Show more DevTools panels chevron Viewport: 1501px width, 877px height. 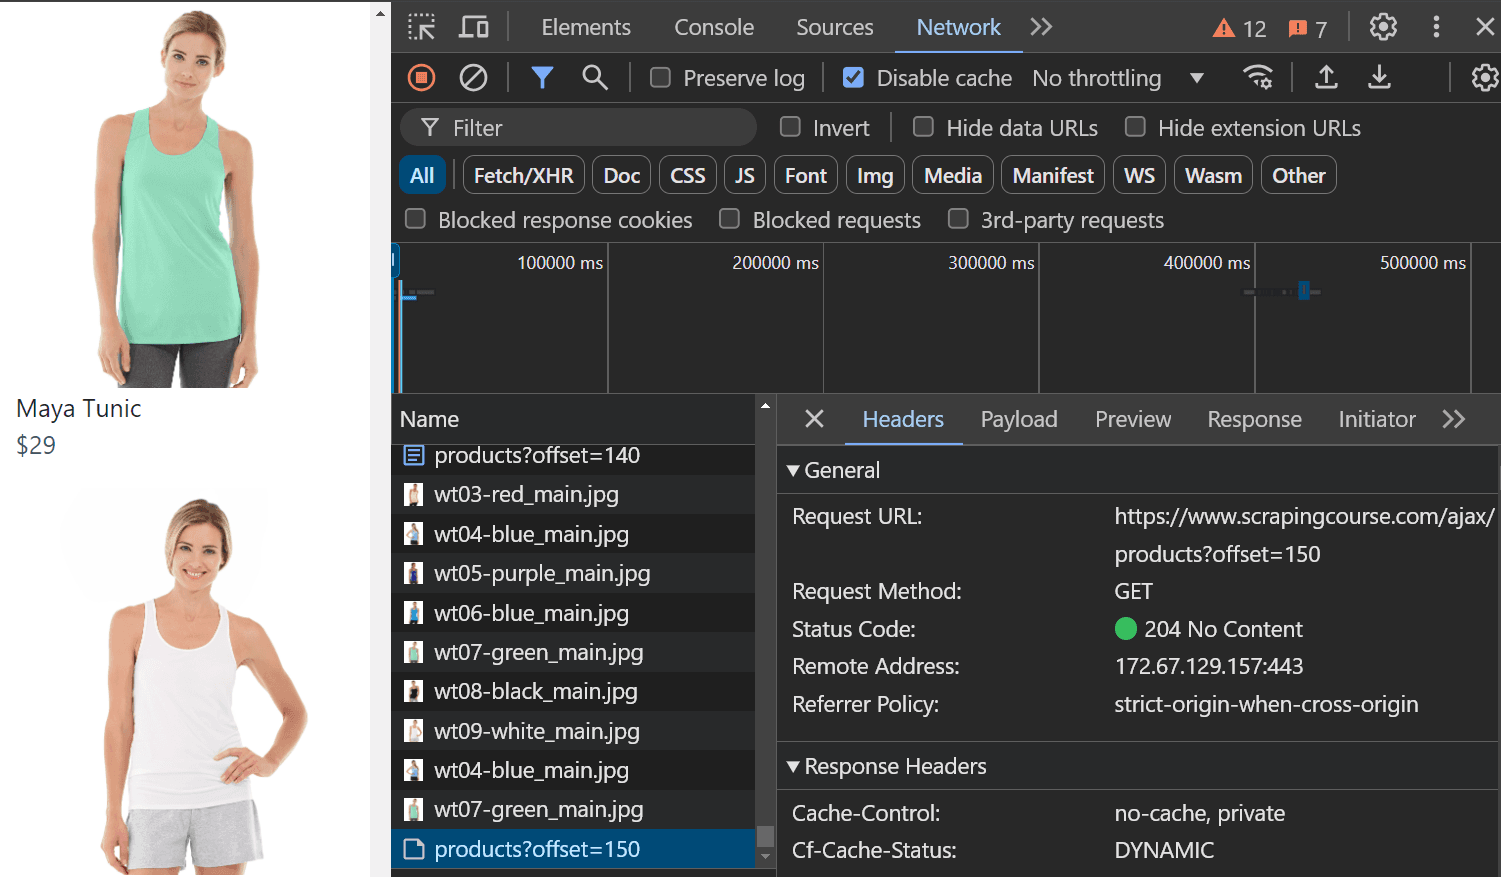tap(1041, 27)
